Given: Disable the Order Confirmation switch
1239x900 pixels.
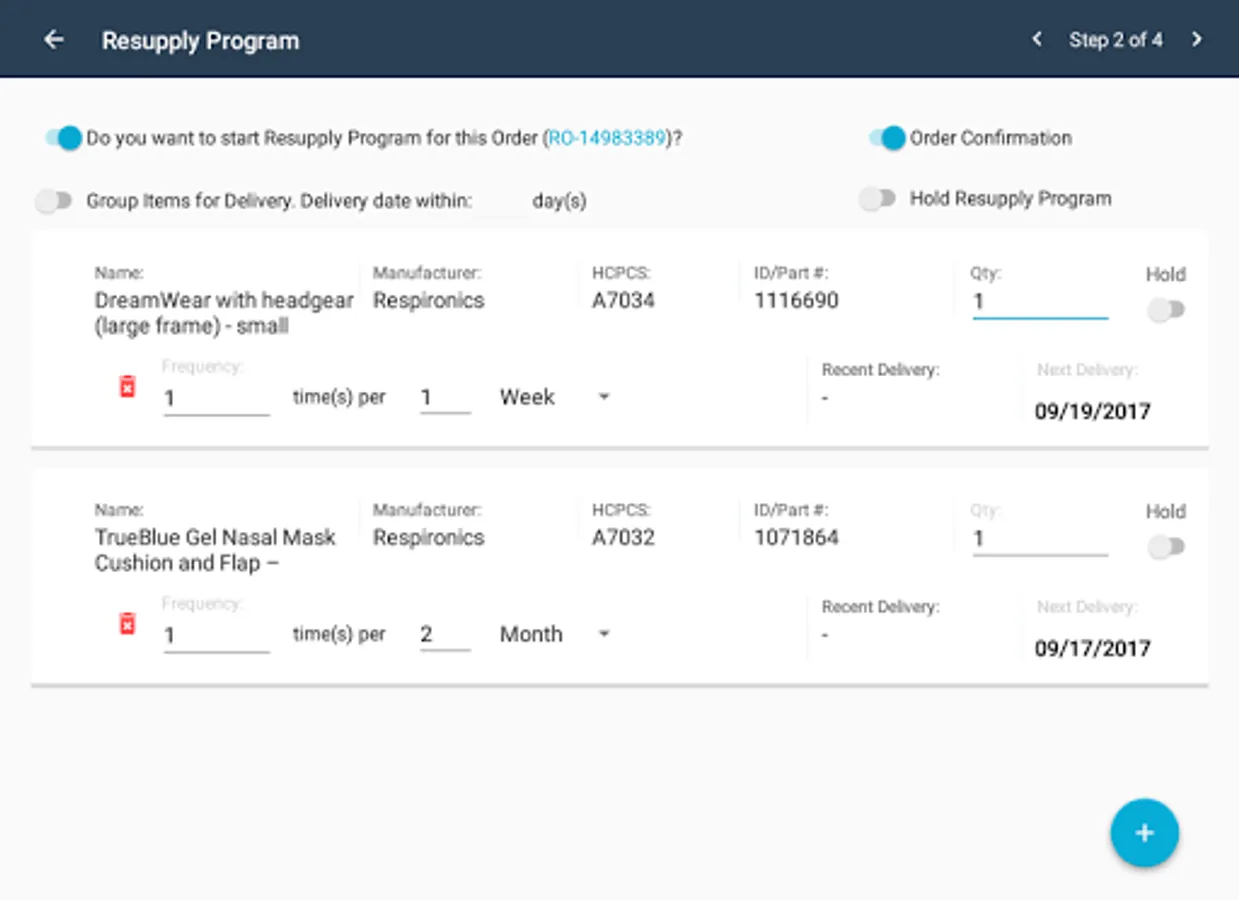Looking at the screenshot, I should tap(886, 138).
